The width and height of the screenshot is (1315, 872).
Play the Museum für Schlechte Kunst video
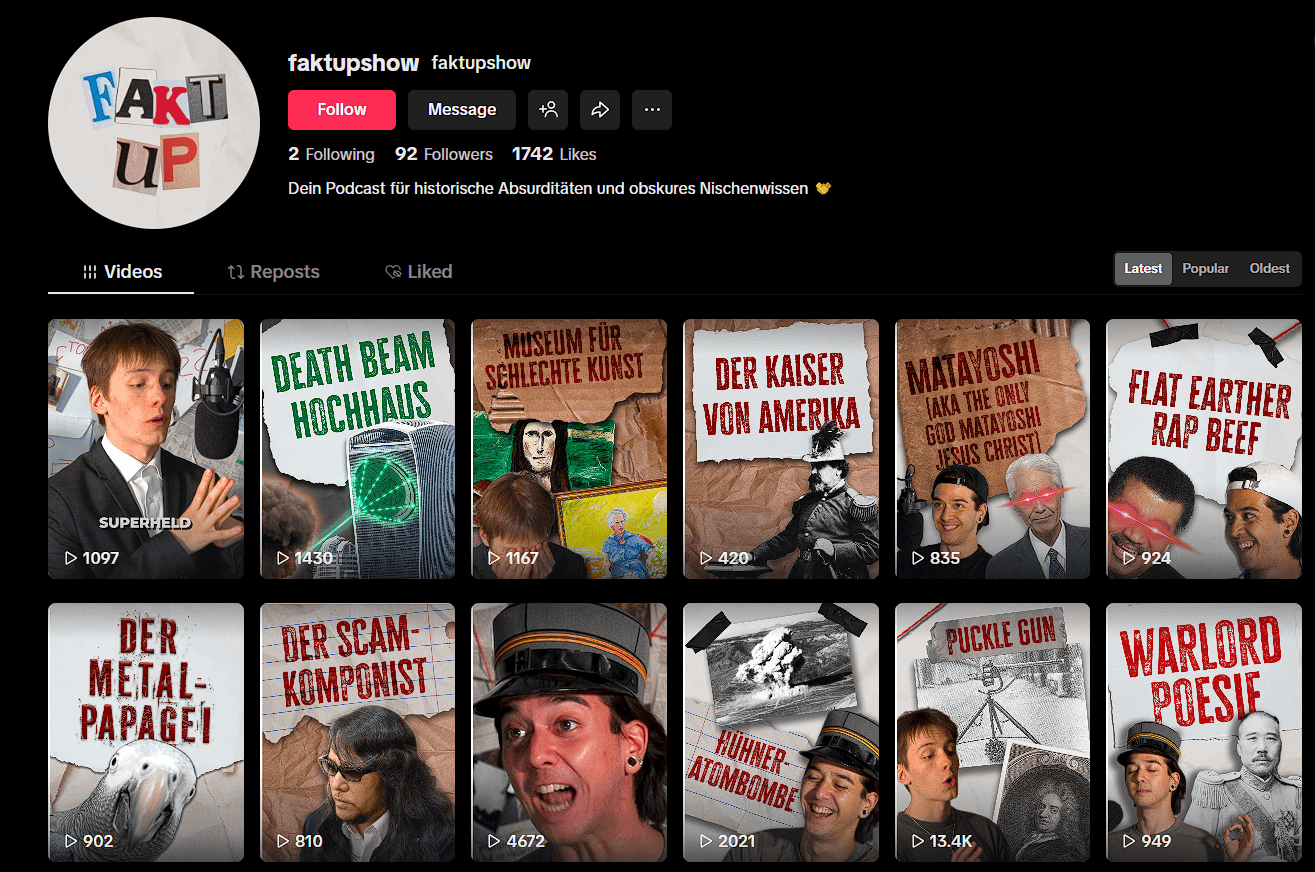click(569, 448)
